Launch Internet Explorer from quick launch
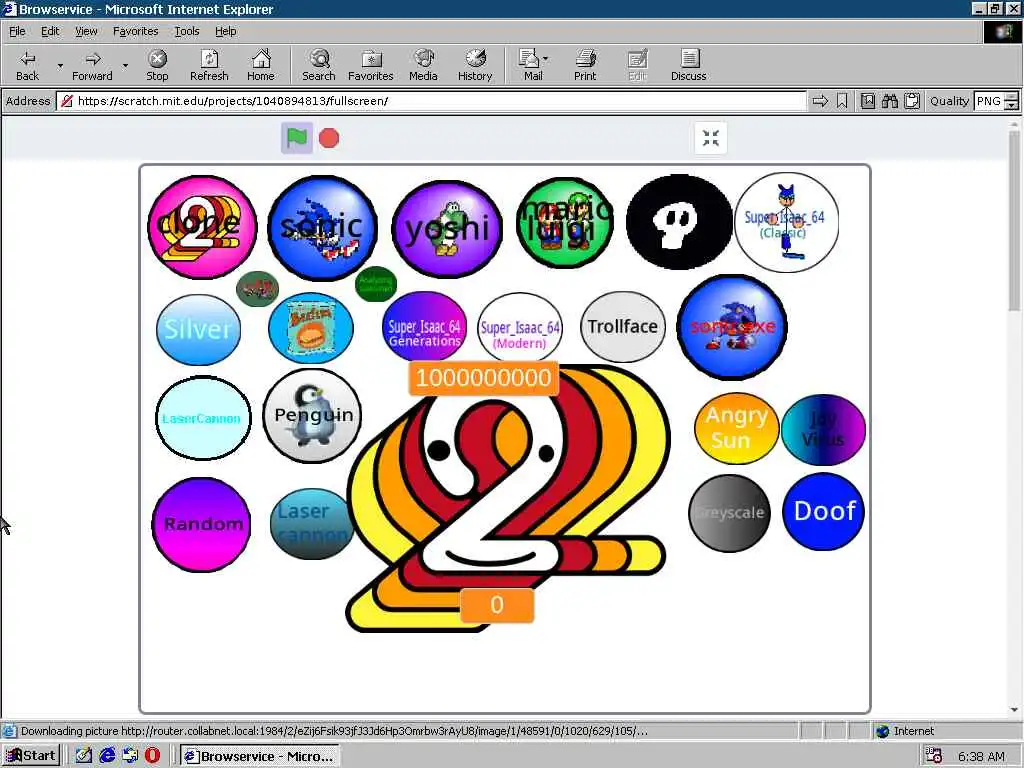Viewport: 1024px width, 768px height. pyautogui.click(x=107, y=756)
